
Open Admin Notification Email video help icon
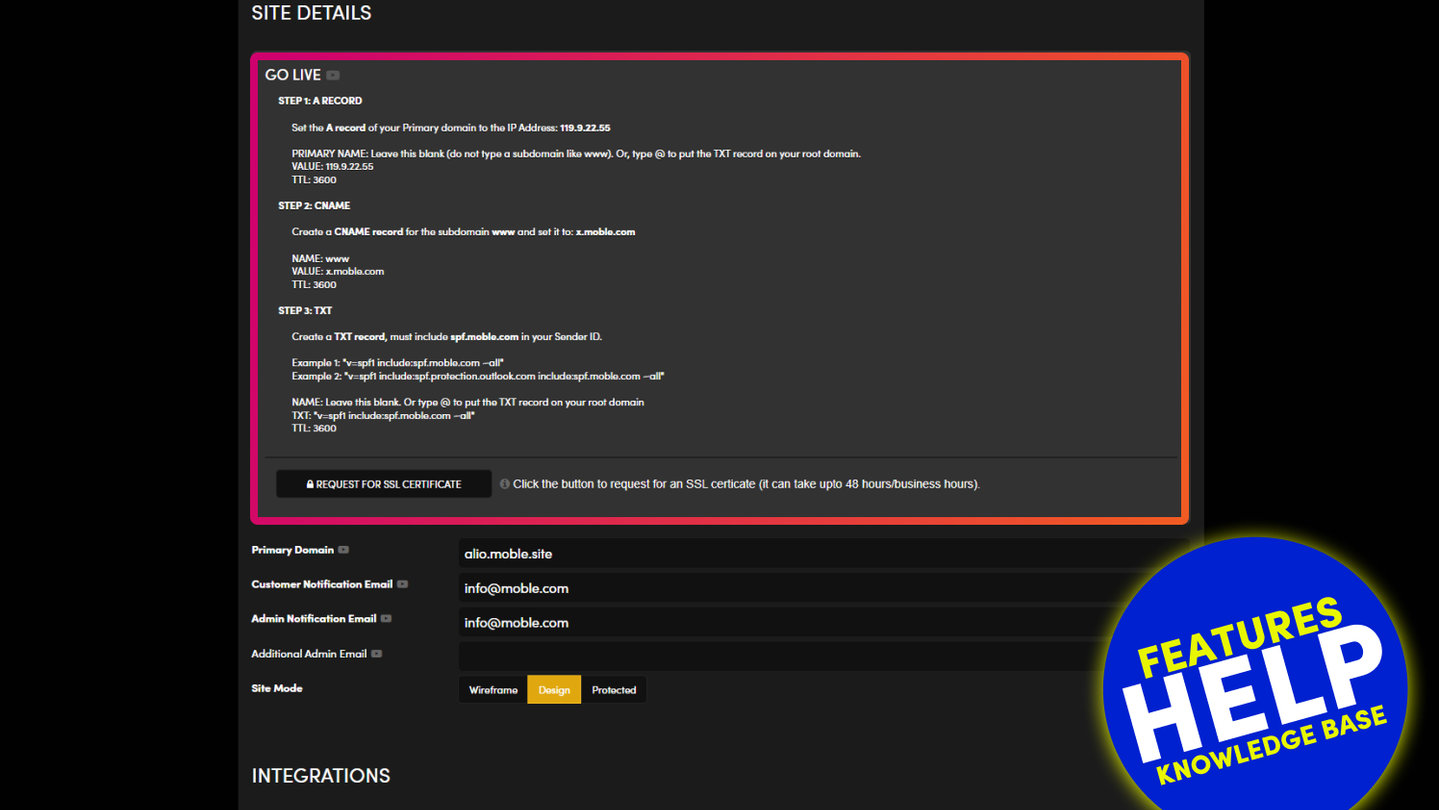tap(386, 619)
